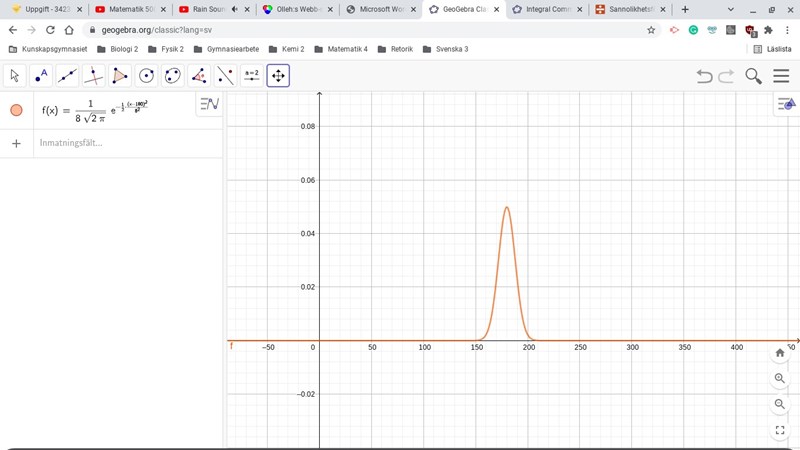Screen dimensions: 800x450
Task: Select the Move arrow tool
Action: 15,76
